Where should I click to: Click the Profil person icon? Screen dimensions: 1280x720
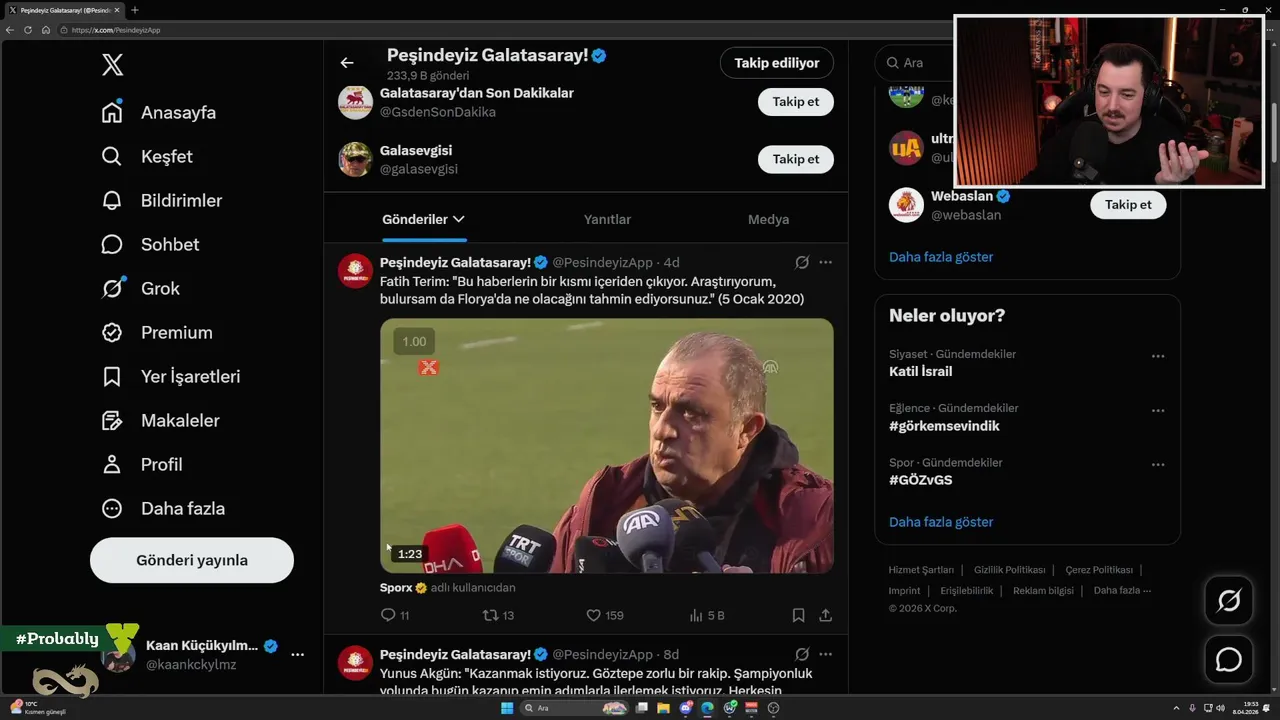(x=112, y=464)
